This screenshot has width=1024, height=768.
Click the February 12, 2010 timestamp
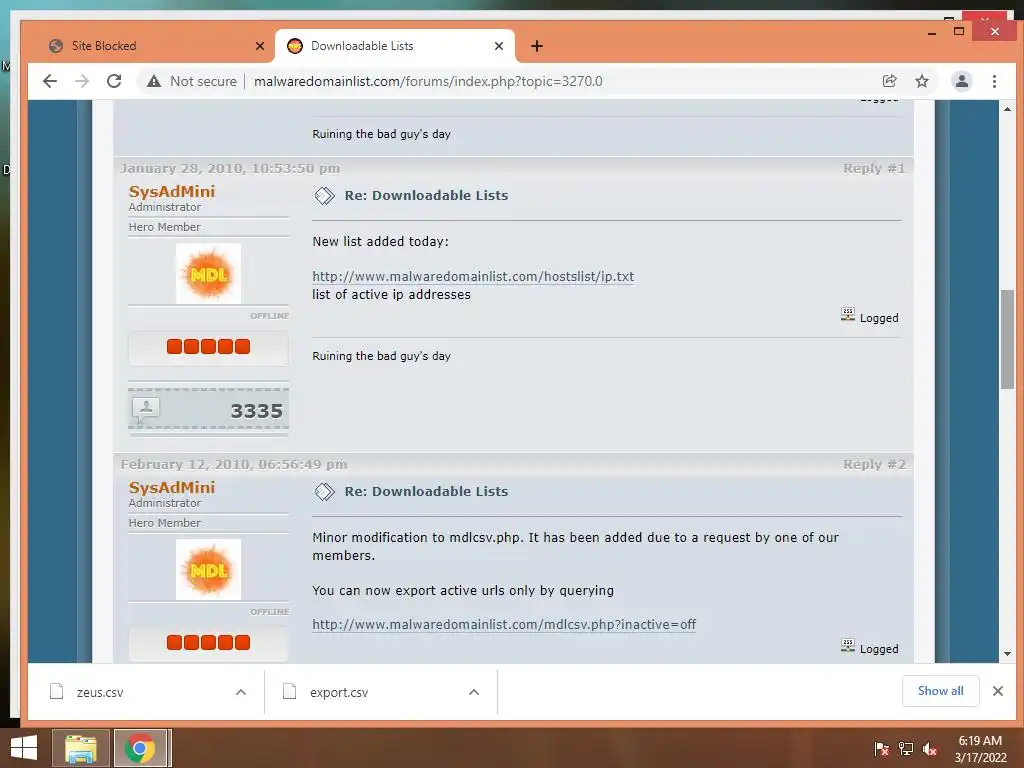click(x=234, y=464)
